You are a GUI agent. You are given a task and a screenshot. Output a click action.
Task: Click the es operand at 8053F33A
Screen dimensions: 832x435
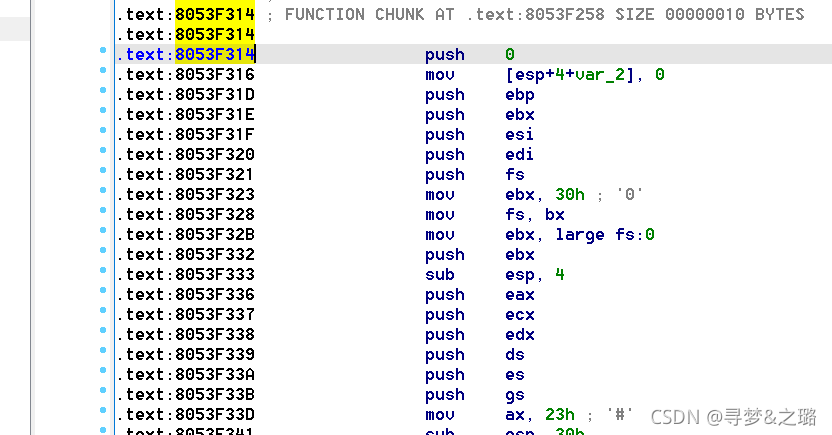click(515, 375)
